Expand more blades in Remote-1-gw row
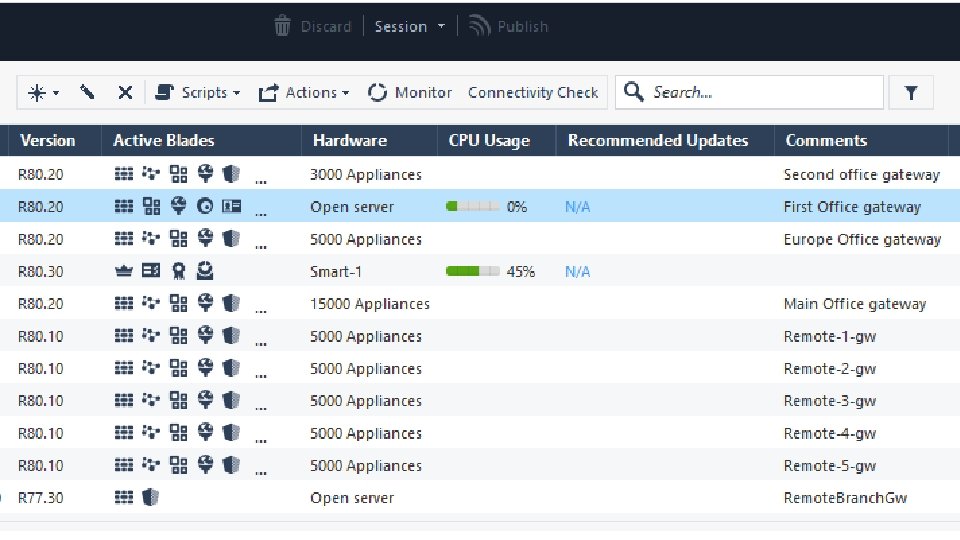The width and height of the screenshot is (960, 540). (261, 343)
